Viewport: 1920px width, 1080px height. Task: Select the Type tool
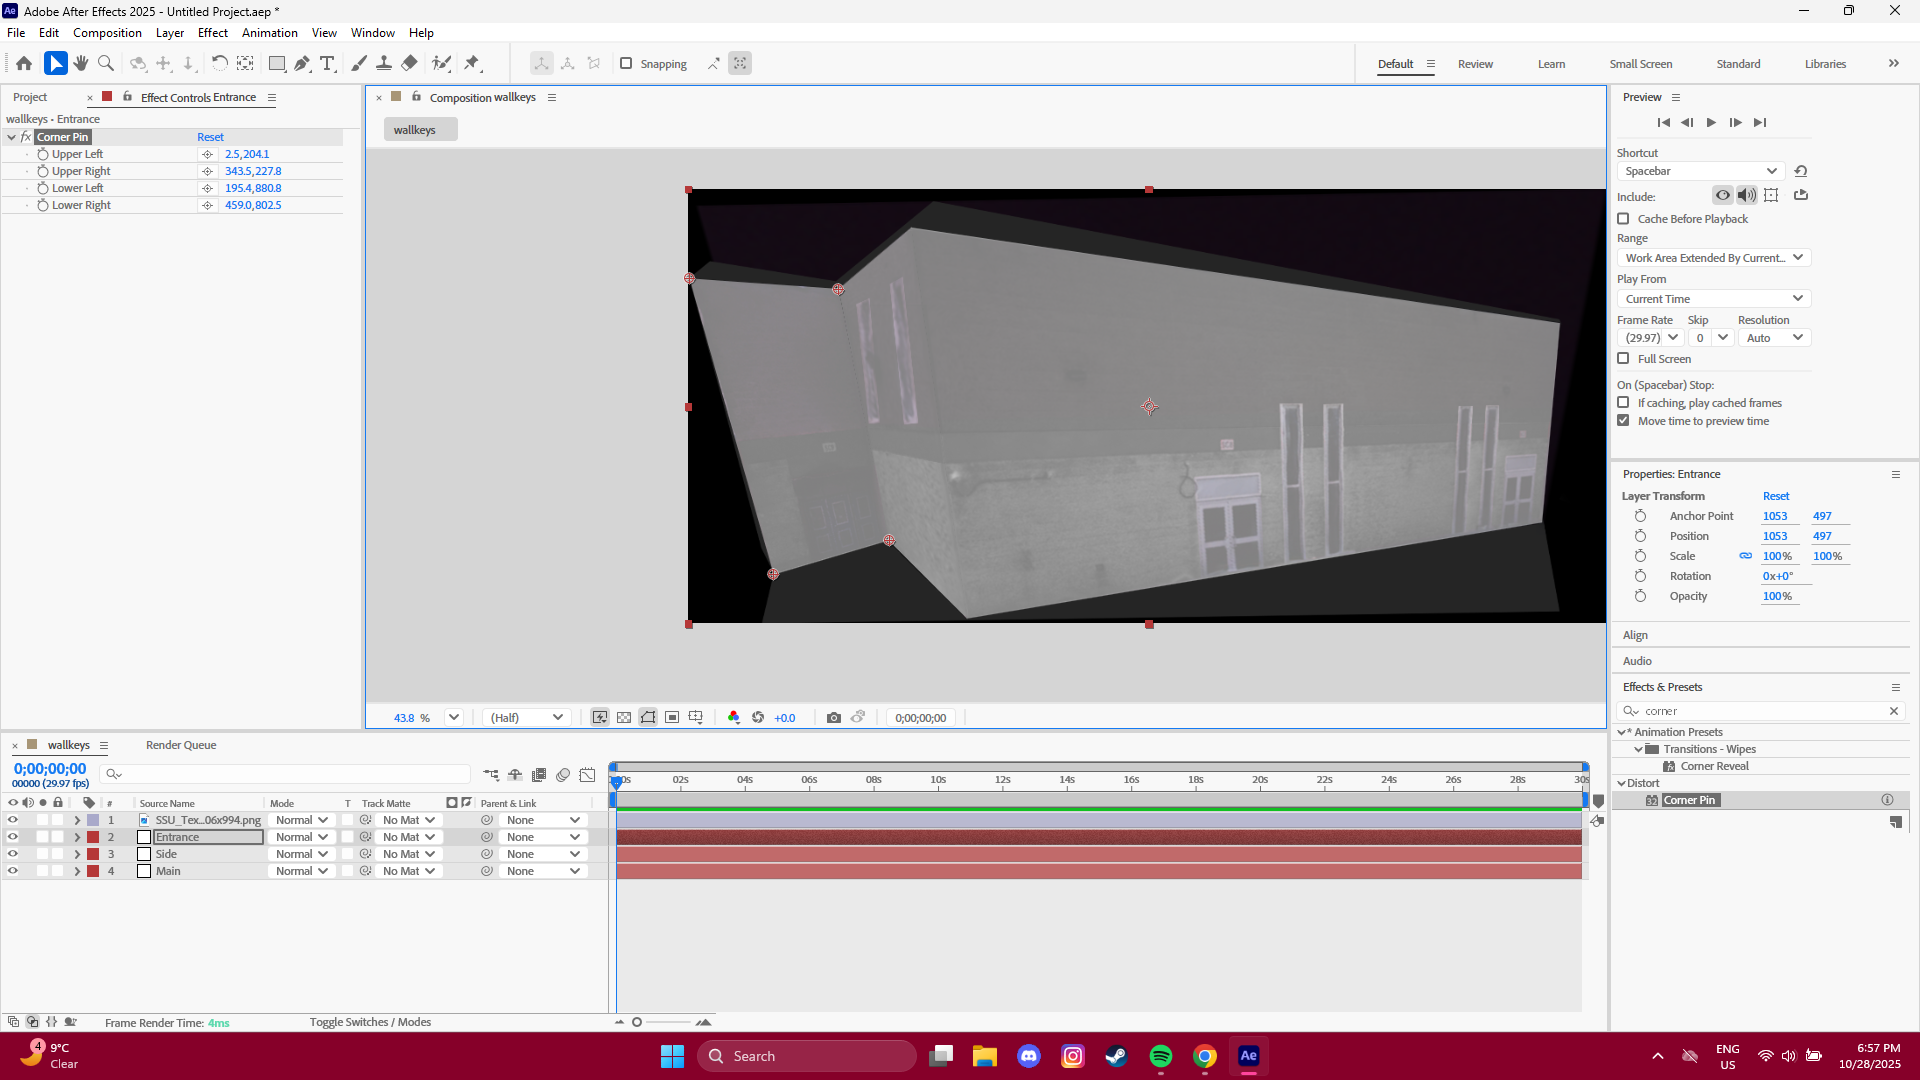point(327,63)
